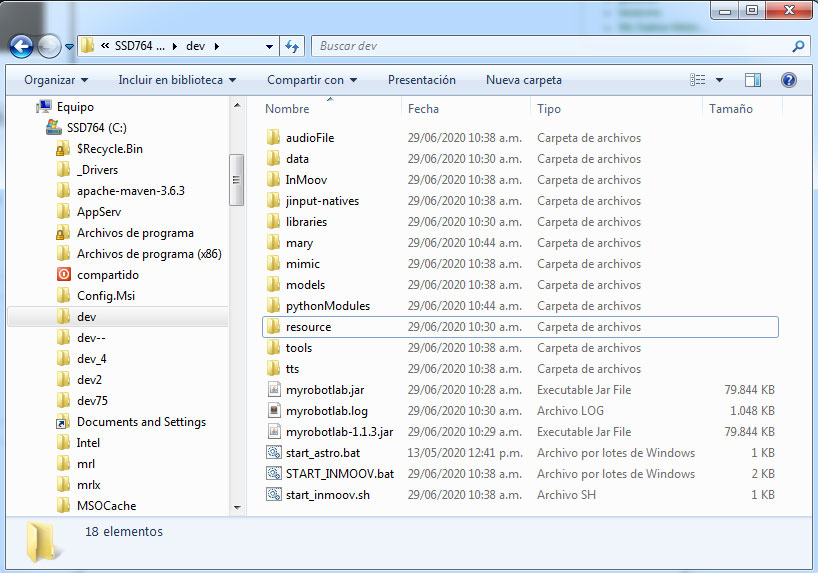818x573 pixels.
Task: Click the change view icon
Action: pyautogui.click(x=698, y=80)
